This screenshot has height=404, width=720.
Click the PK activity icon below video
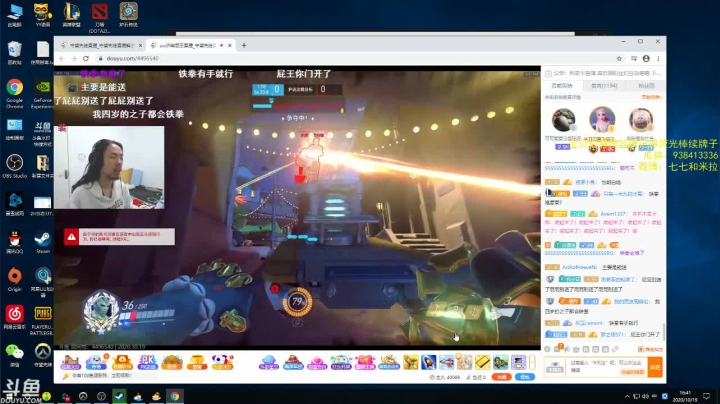pyautogui.click(x=147, y=362)
